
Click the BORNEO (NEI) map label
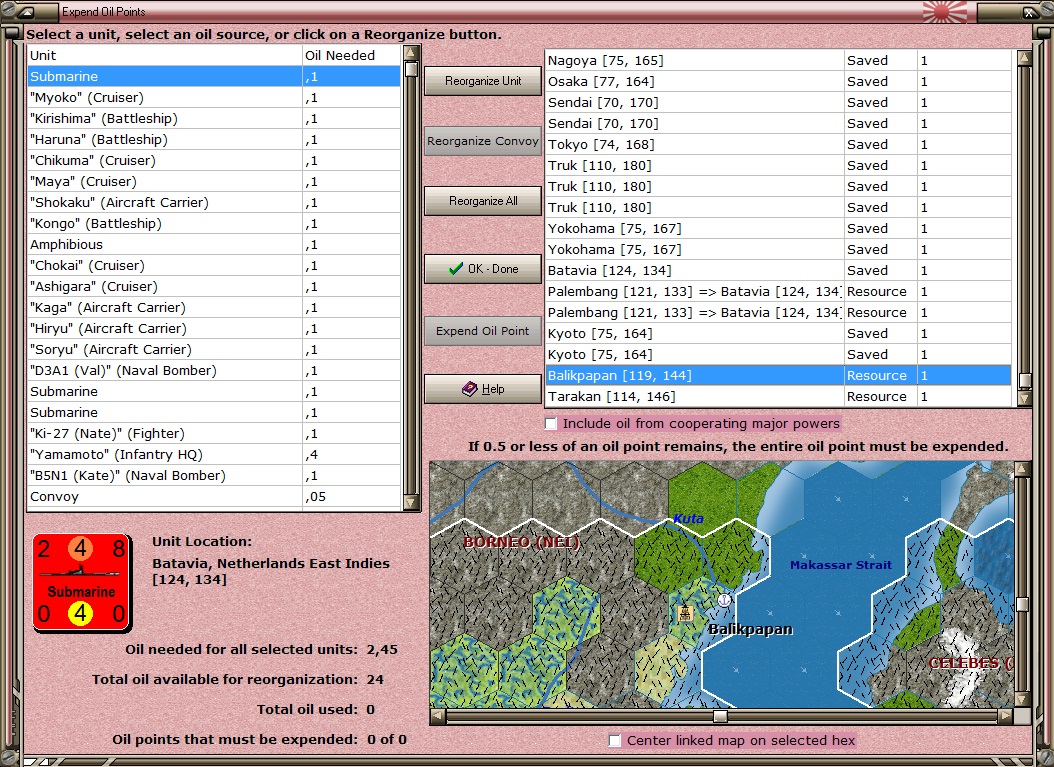pyautogui.click(x=522, y=542)
